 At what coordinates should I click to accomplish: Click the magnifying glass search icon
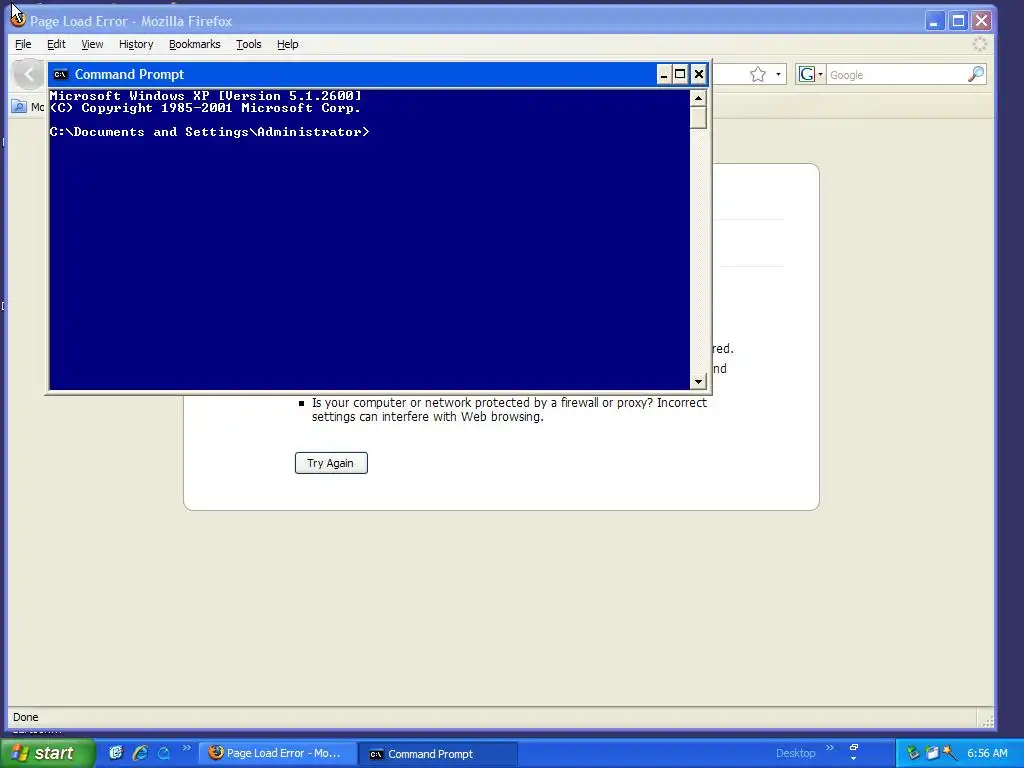[976, 74]
